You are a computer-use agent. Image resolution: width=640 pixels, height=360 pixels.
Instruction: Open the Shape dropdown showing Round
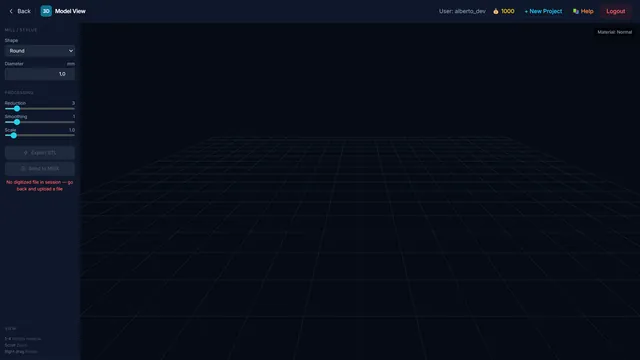pos(40,51)
